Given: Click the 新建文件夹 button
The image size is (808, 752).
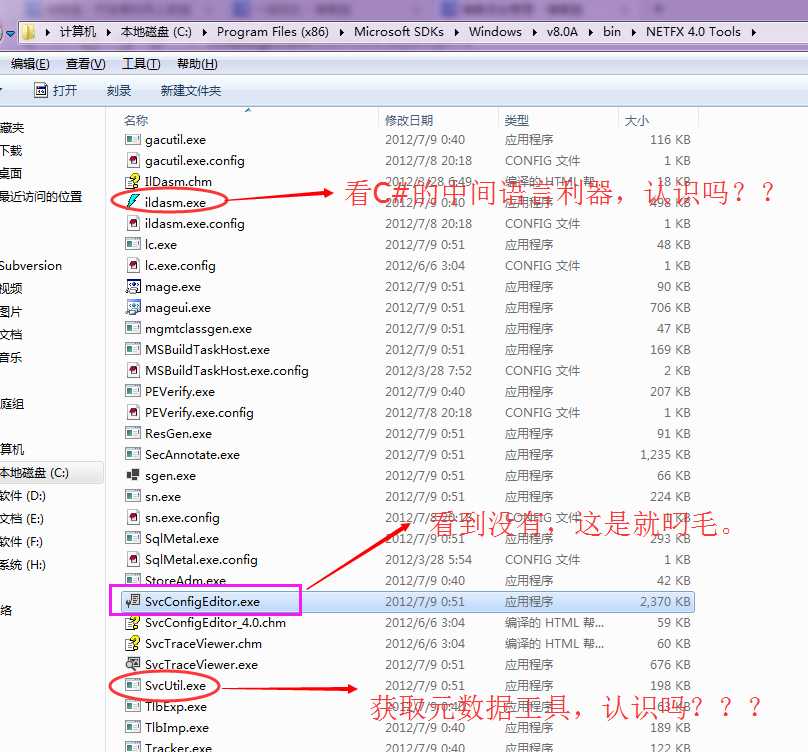Looking at the screenshot, I should click(191, 90).
